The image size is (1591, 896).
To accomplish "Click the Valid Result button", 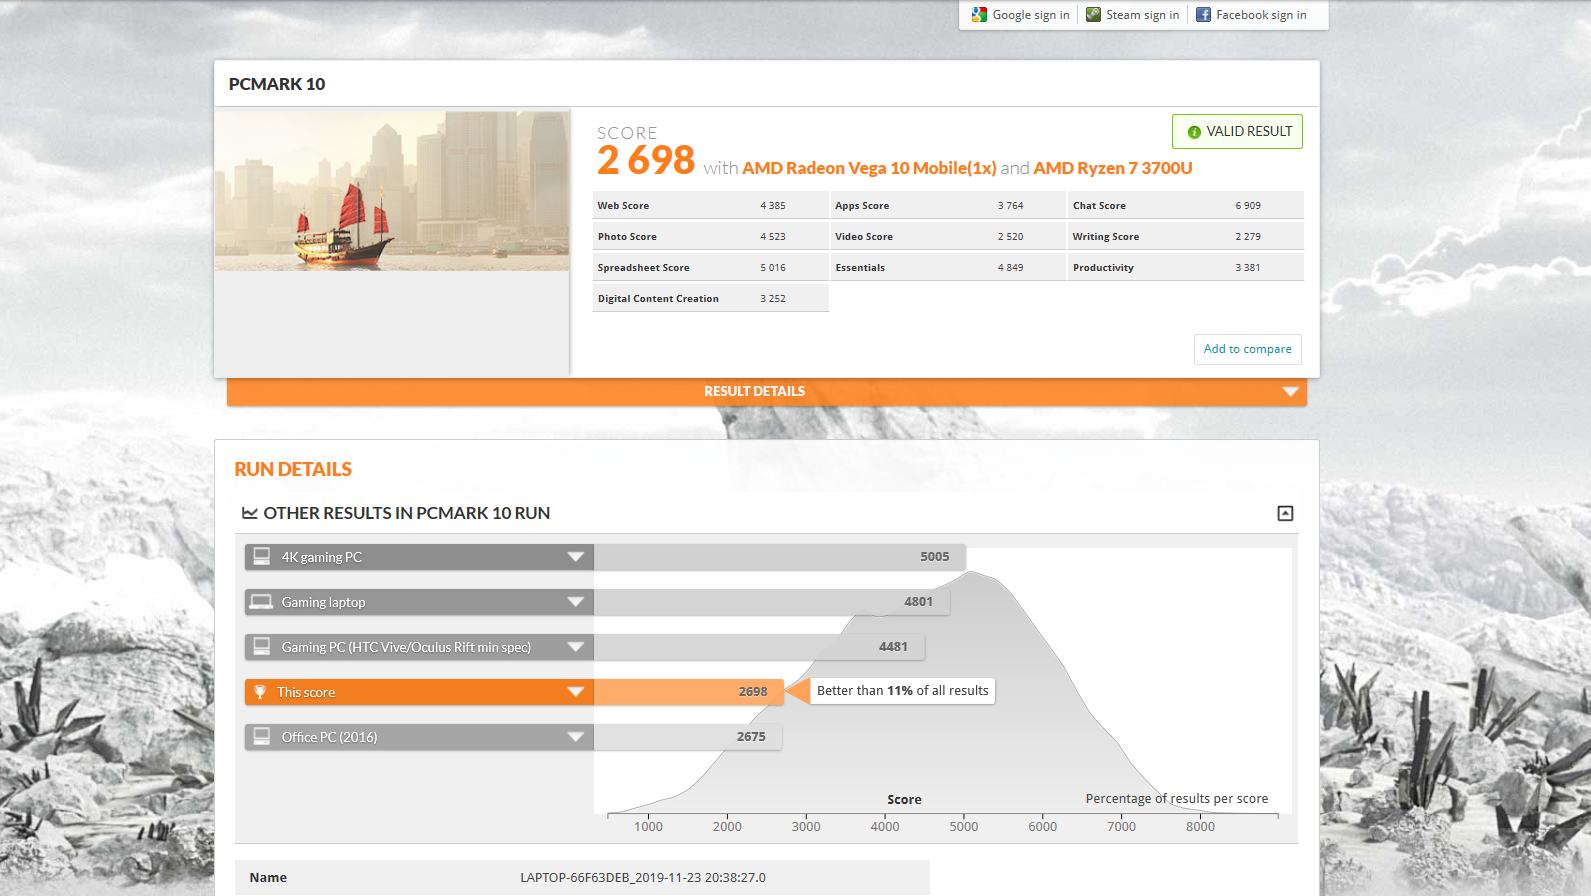I will coord(1237,132).
